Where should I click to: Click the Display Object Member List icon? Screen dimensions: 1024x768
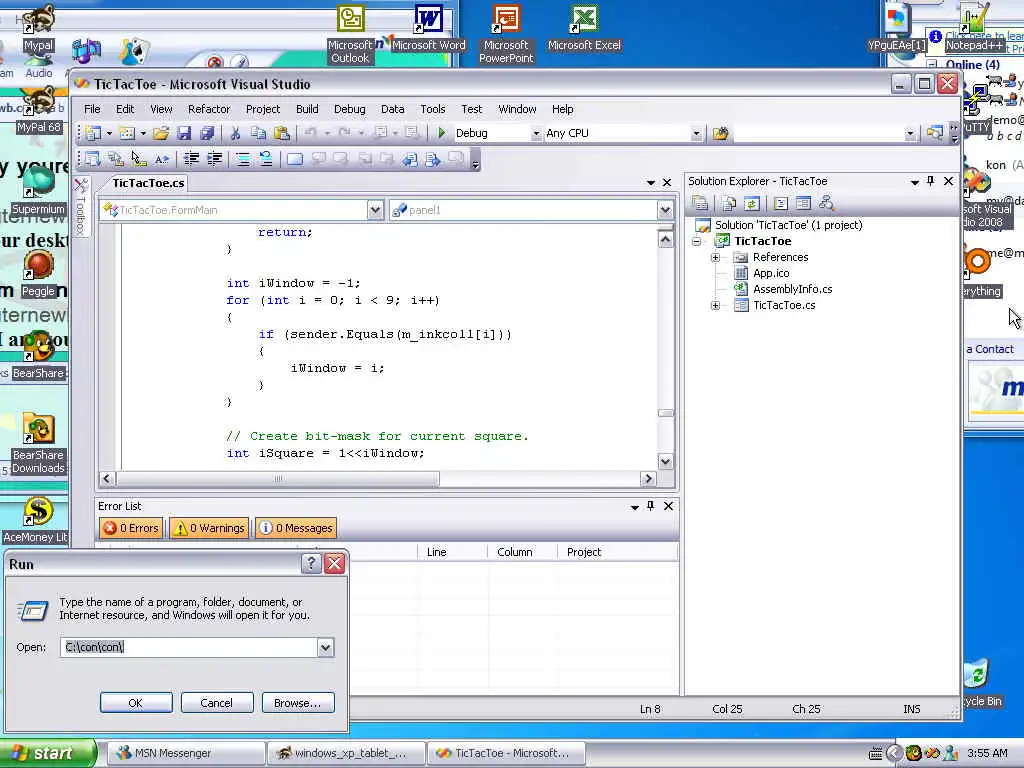click(92, 159)
